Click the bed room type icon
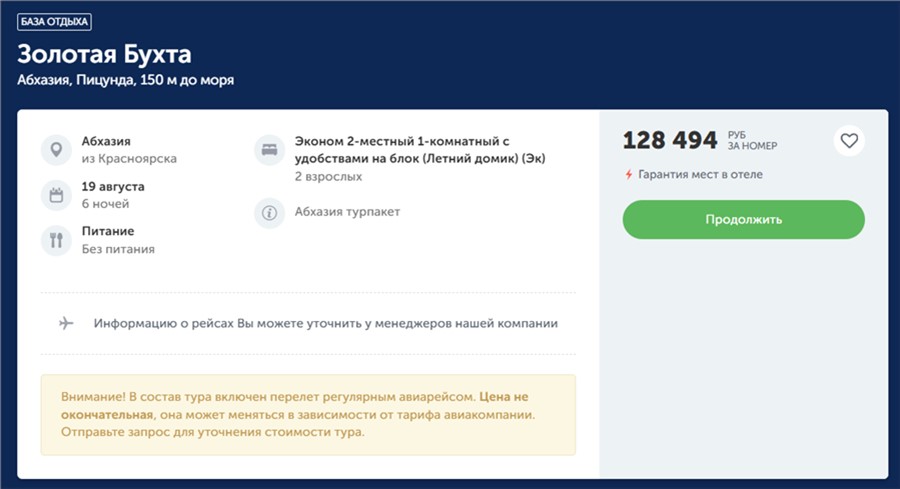The width and height of the screenshot is (900, 489). [269, 150]
